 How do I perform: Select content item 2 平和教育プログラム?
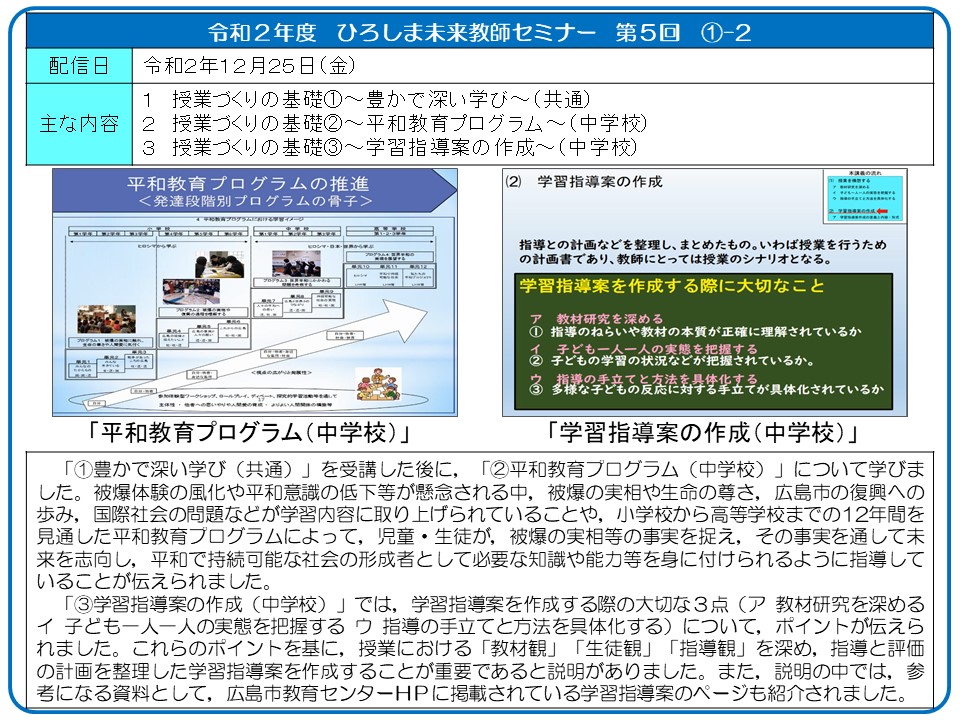(x=395, y=124)
